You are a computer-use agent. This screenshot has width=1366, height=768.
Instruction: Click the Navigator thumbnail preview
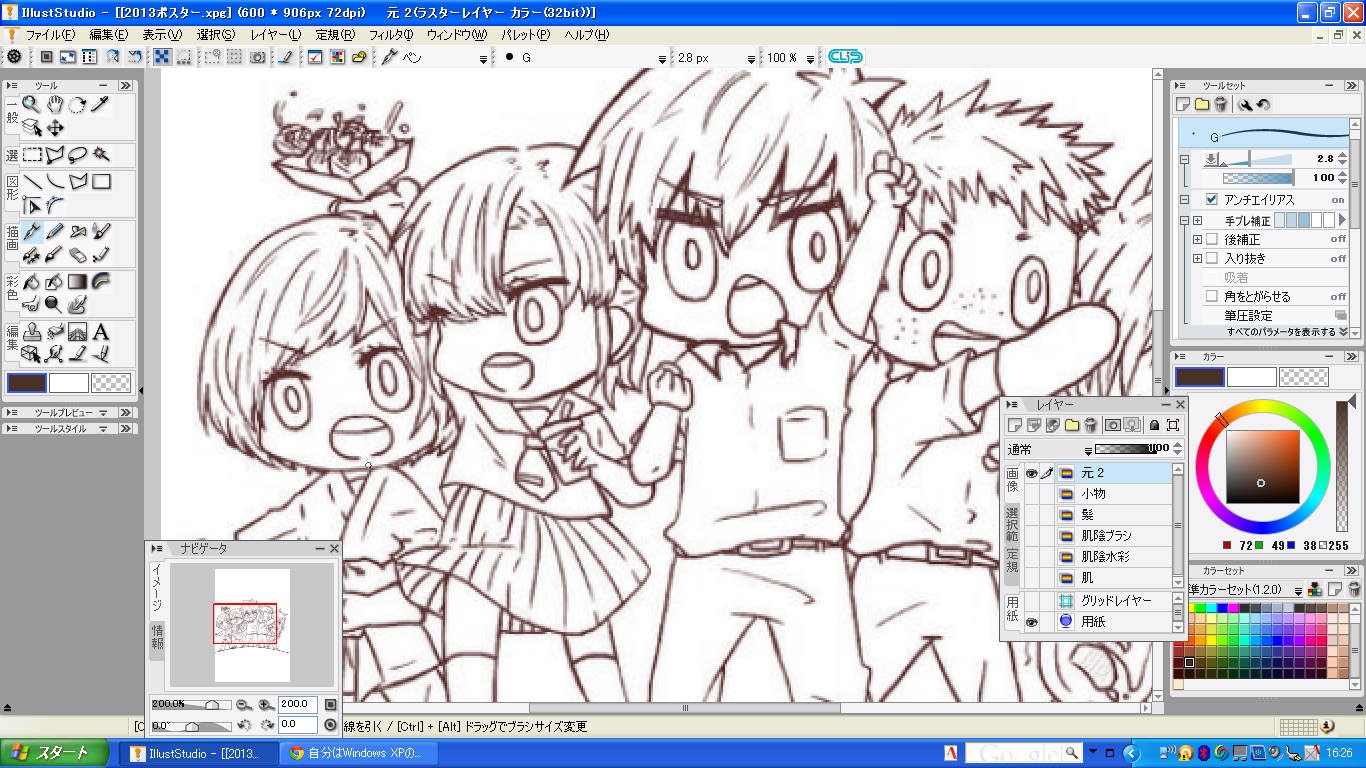(x=252, y=625)
